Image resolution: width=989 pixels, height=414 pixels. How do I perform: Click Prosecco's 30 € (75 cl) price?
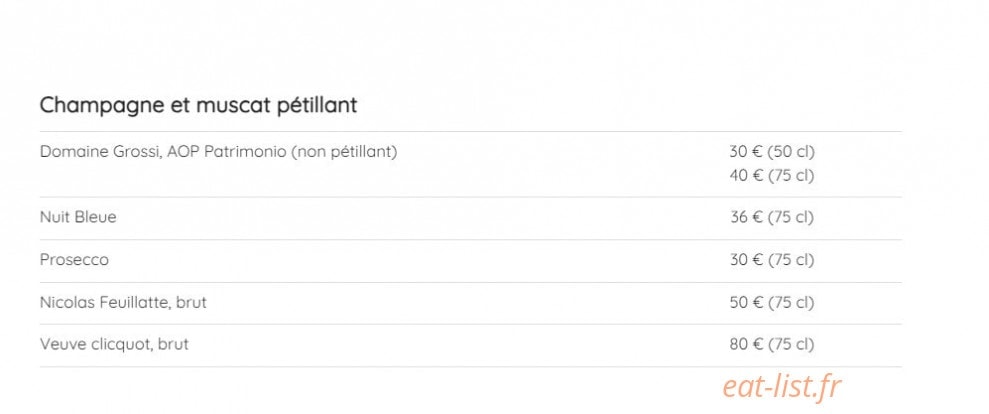(x=772, y=259)
